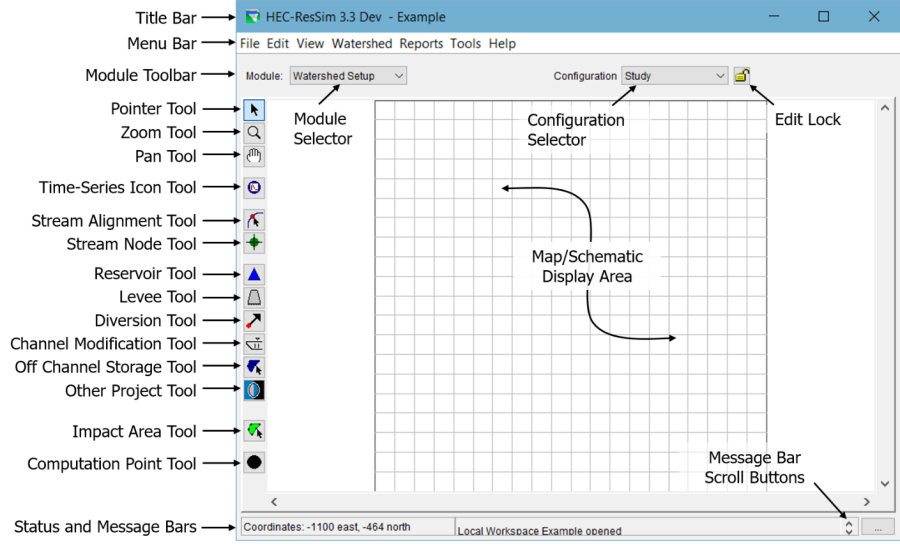The height and width of the screenshot is (546, 900).
Task: Select the Levee Tool icon
Action: point(254,297)
